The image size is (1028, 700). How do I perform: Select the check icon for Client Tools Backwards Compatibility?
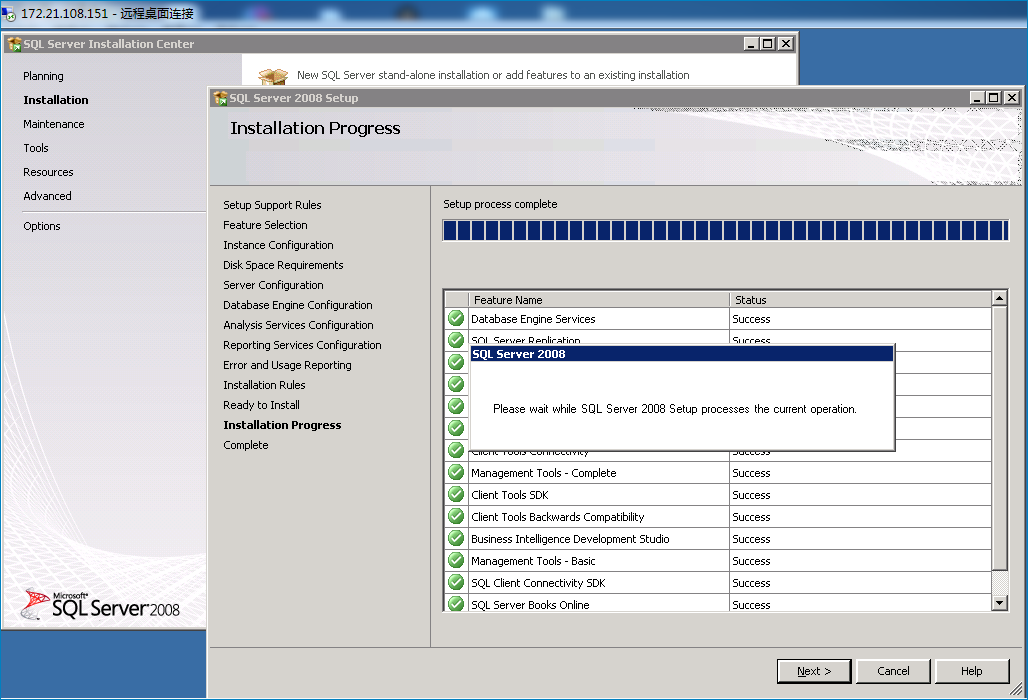pyautogui.click(x=456, y=516)
